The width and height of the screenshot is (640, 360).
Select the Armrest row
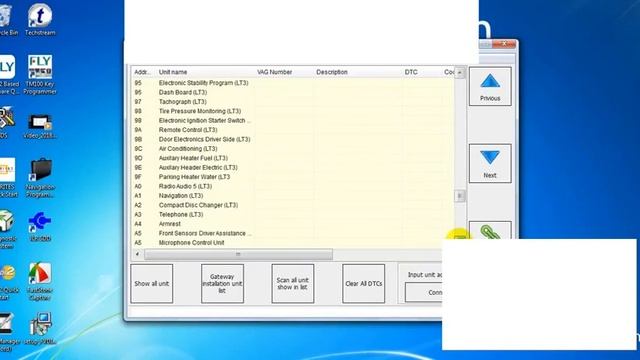click(x=292, y=224)
